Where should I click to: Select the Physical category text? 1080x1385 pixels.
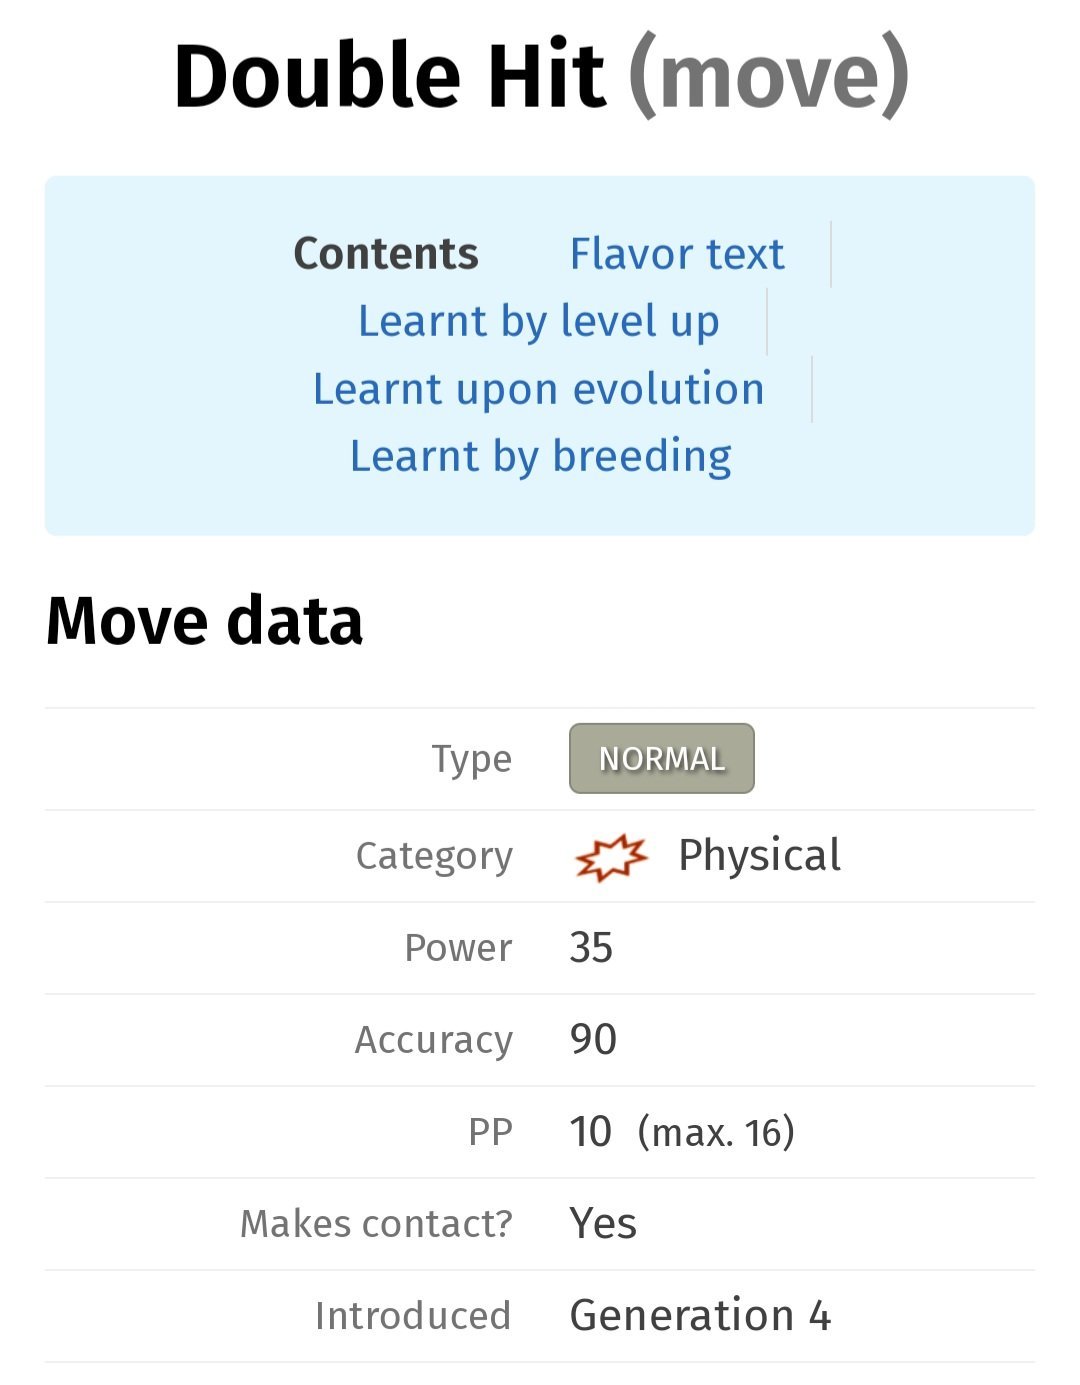759,856
